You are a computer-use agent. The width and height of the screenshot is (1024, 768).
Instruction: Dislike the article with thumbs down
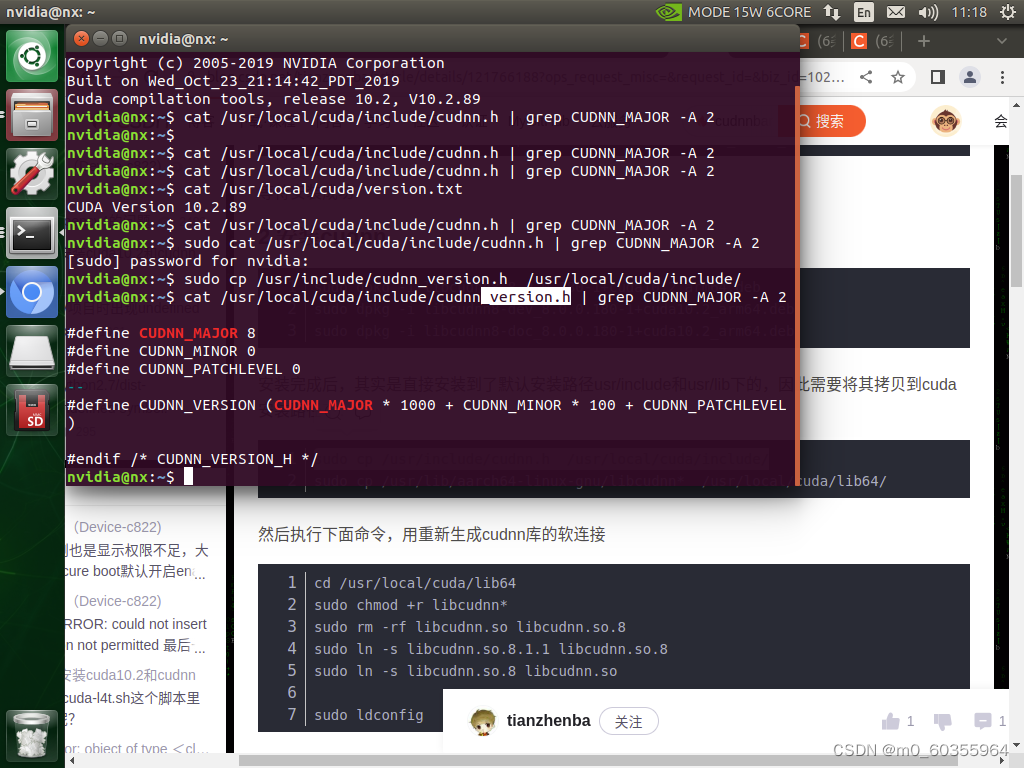click(x=942, y=722)
